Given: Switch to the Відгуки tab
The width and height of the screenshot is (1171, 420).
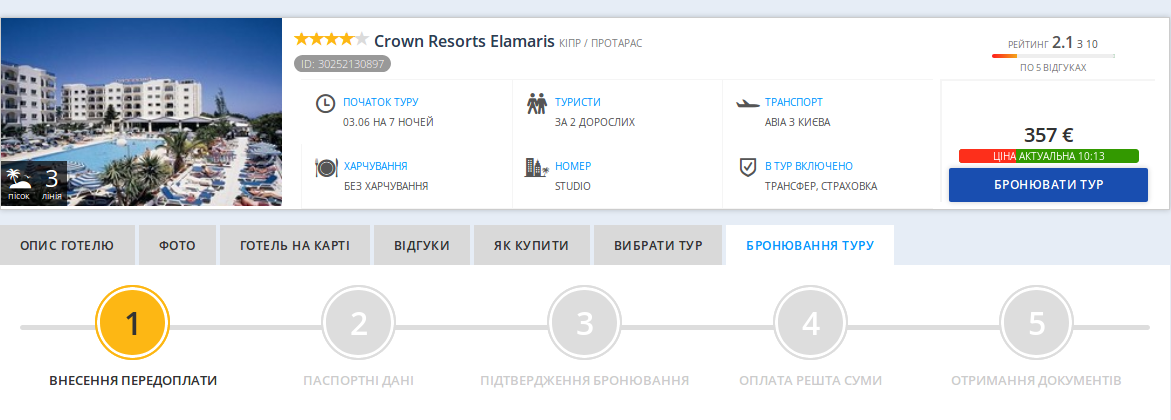Looking at the screenshot, I should [421, 245].
